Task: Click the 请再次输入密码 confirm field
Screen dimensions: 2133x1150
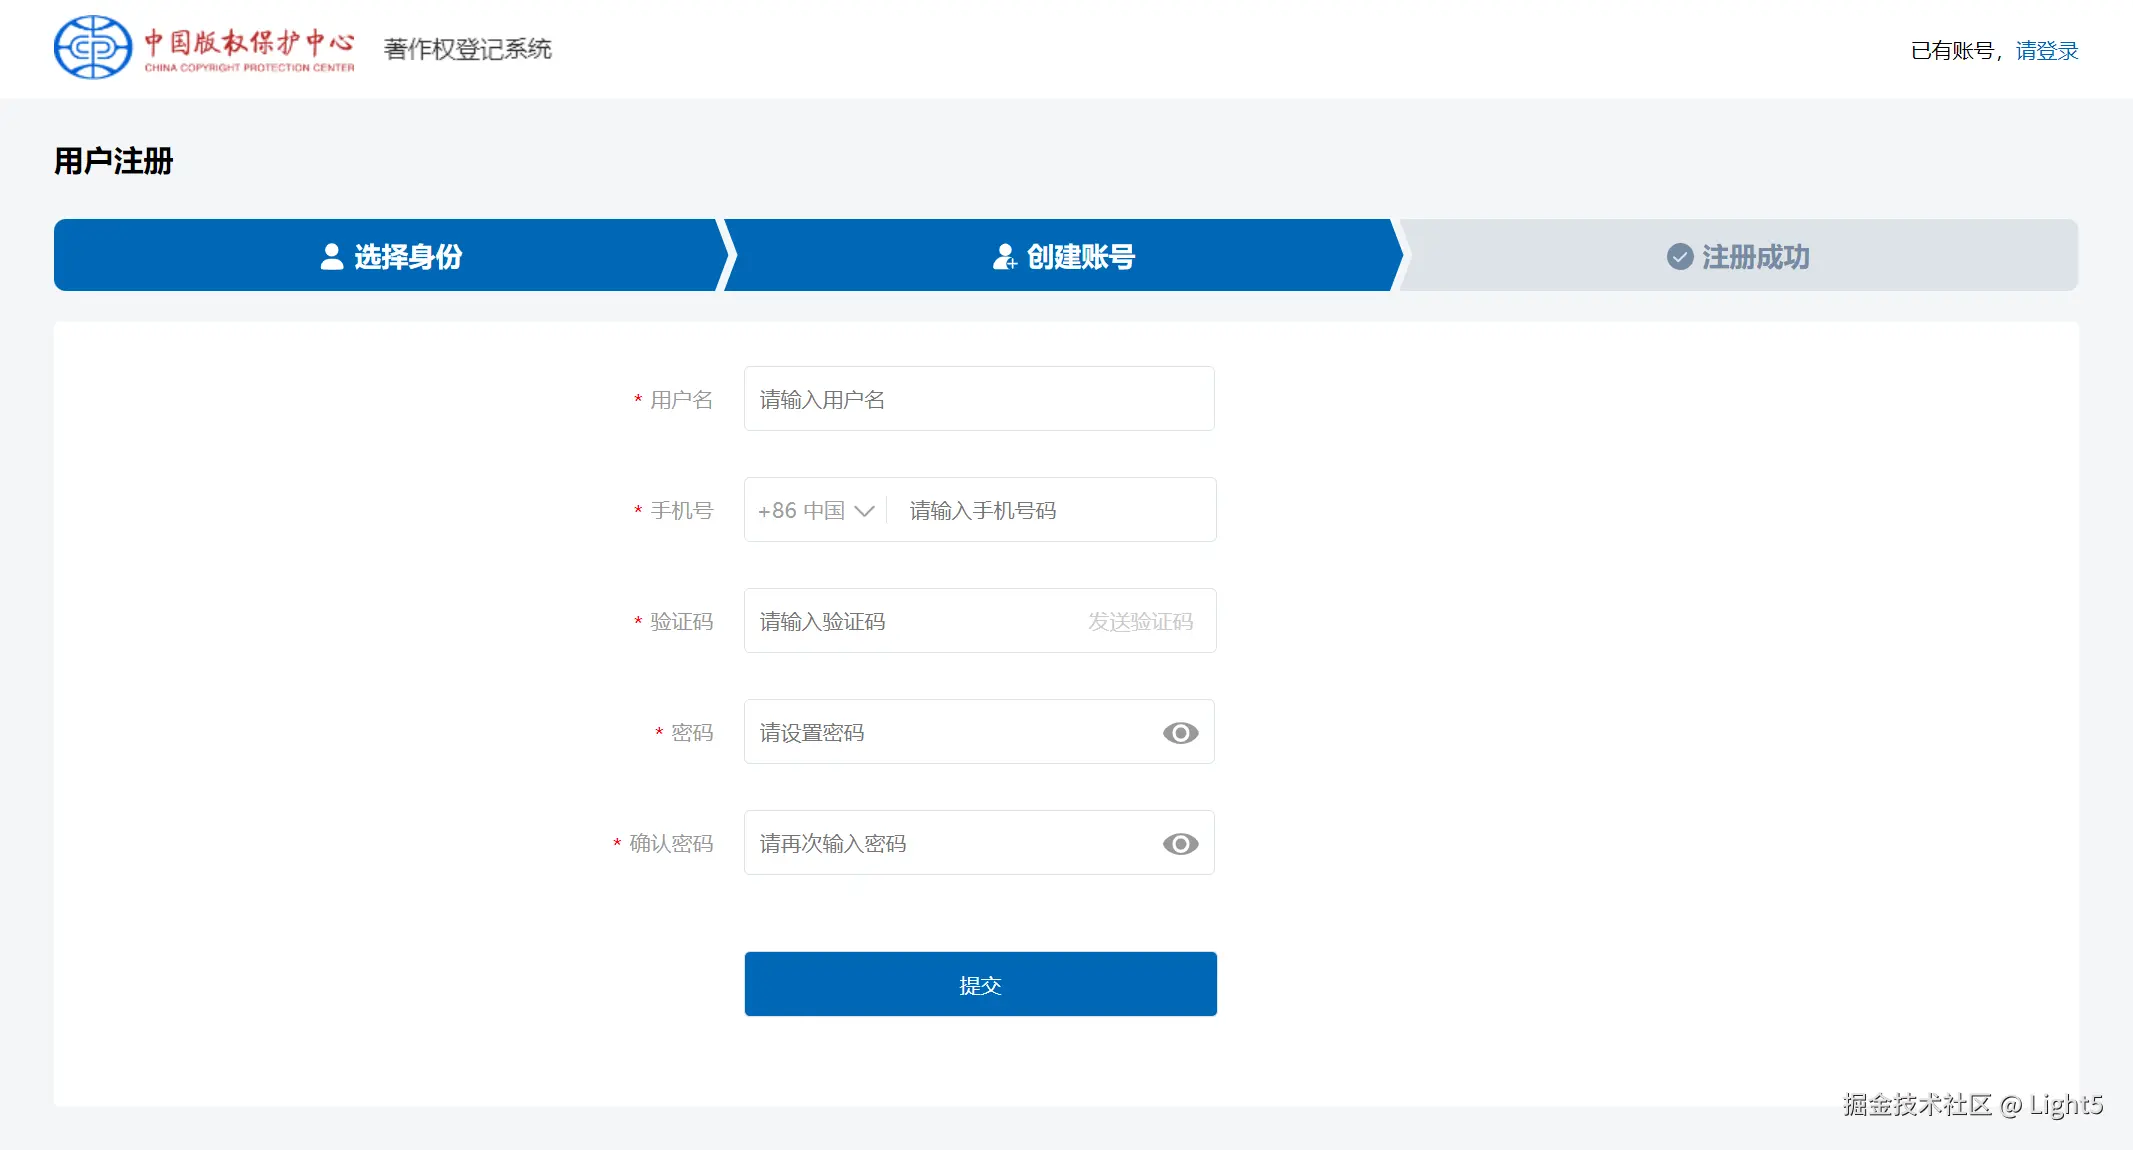Action: pos(950,844)
